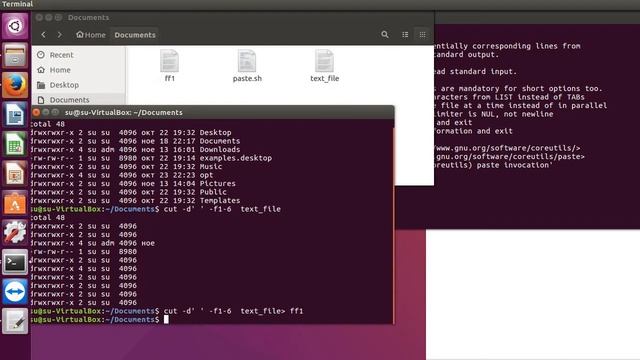
Task: Click the Documents path button
Action: coord(135,35)
